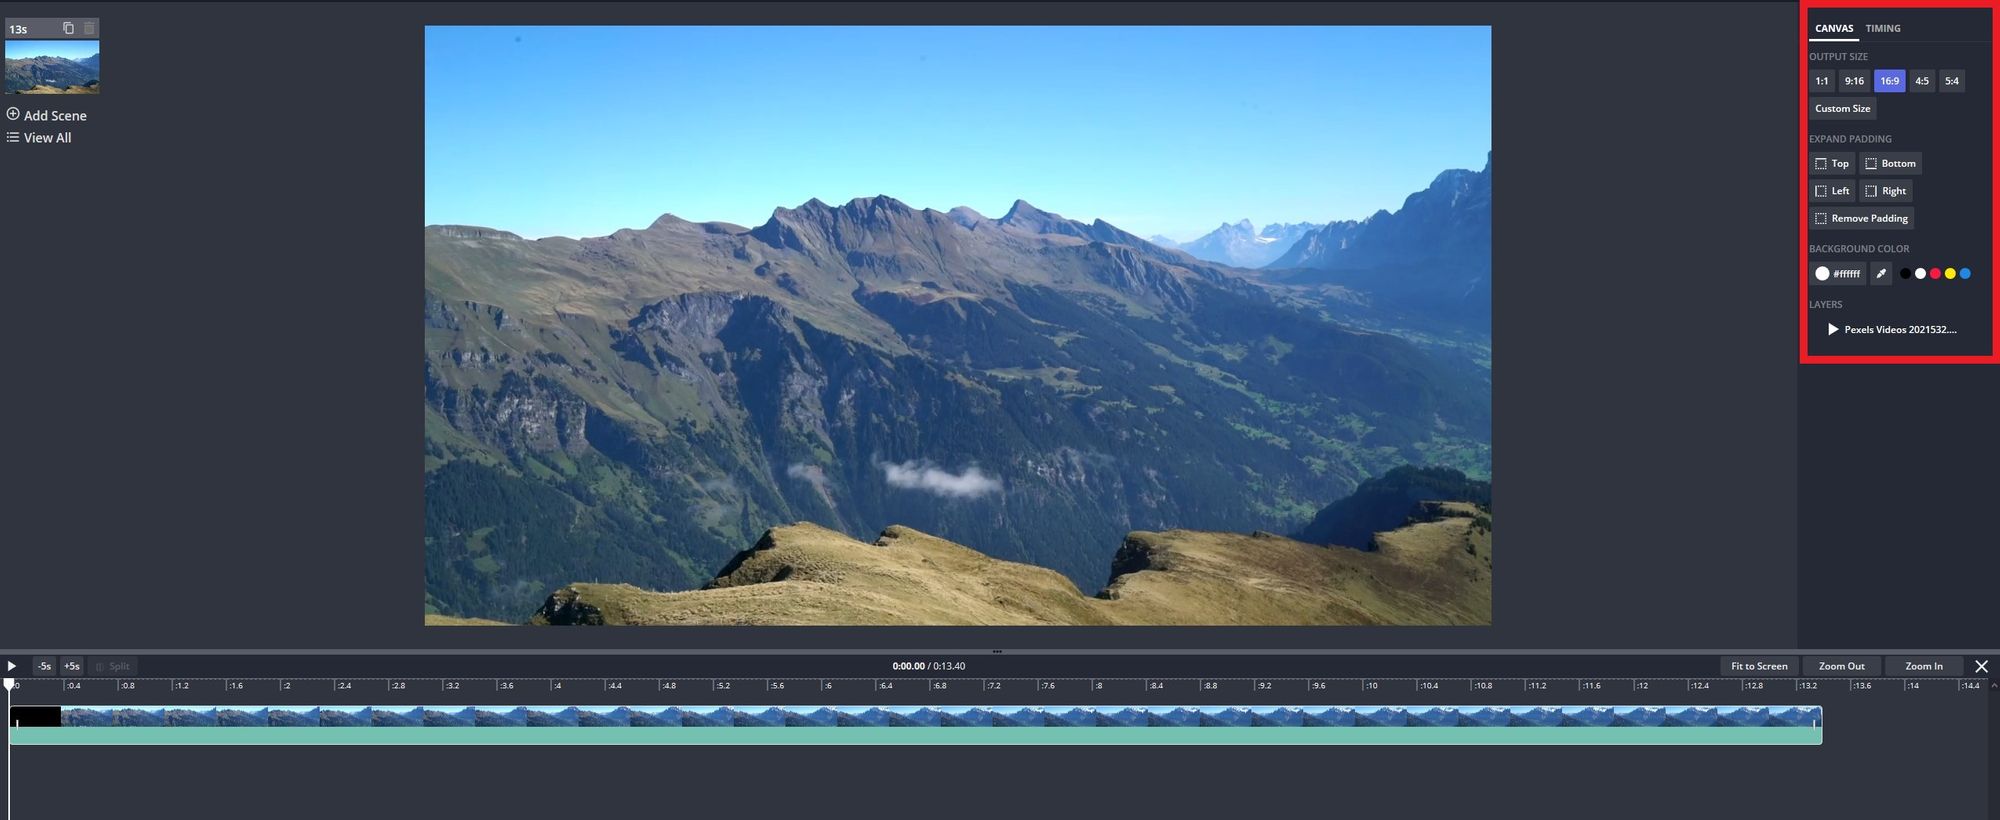
Task: Add a new scene with plus icon
Action: tap(13, 115)
